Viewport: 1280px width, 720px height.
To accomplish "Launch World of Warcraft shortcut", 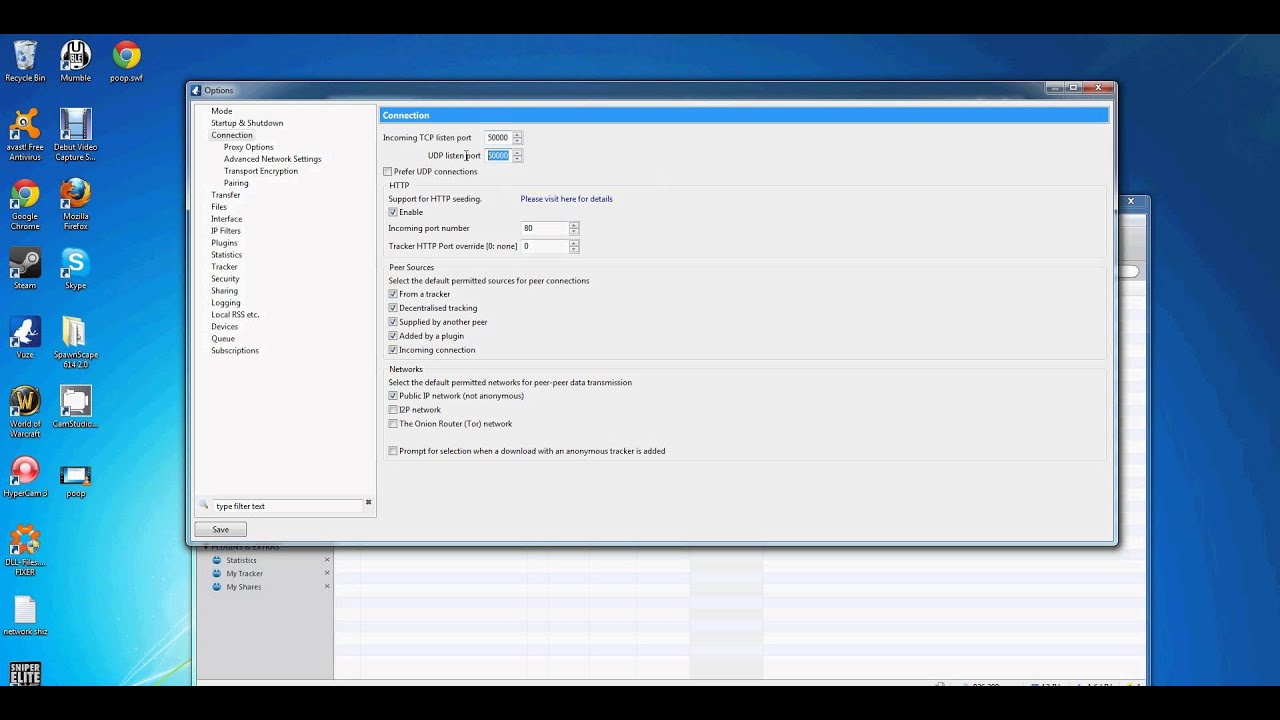I will click(x=25, y=412).
